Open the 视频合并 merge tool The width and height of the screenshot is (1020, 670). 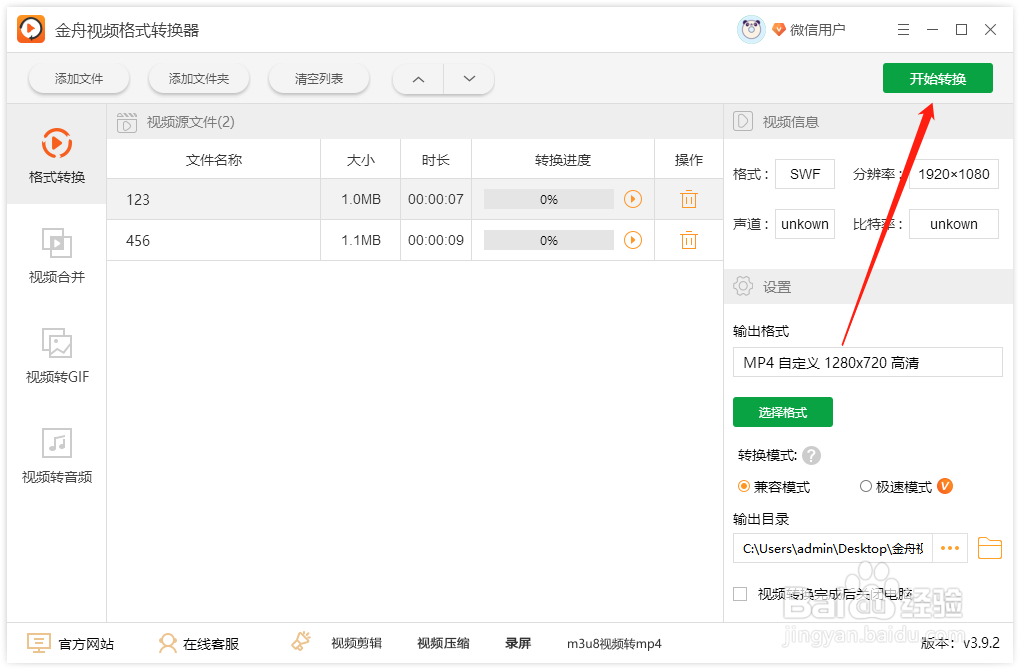tap(57, 255)
